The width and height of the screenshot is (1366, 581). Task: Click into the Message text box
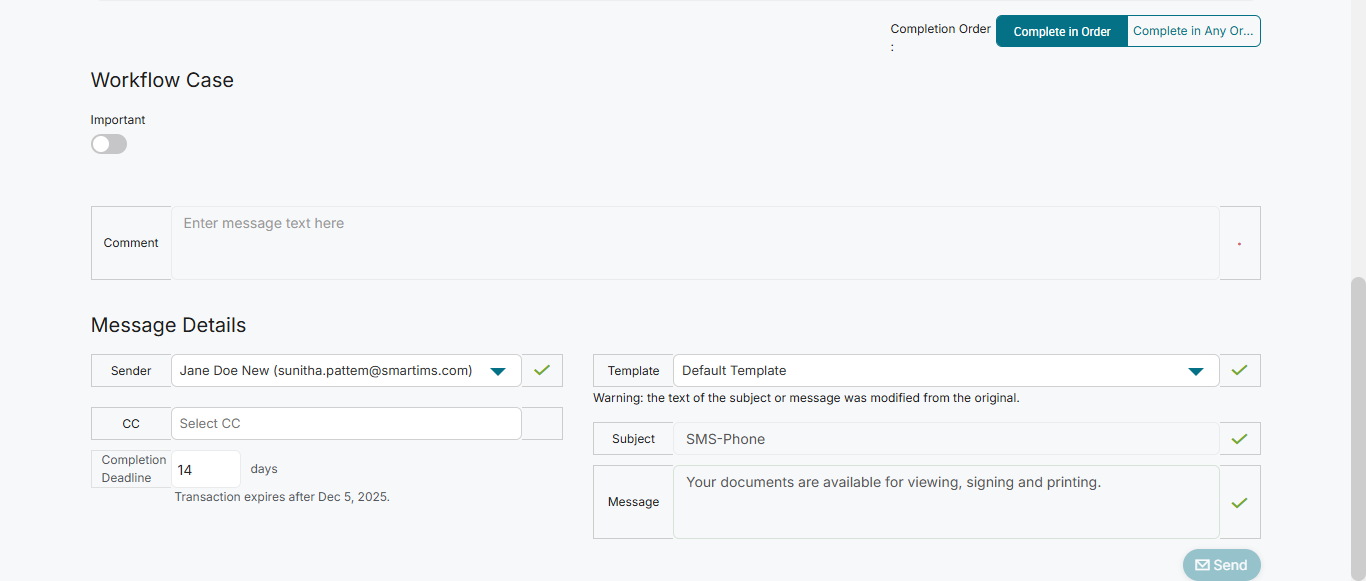click(945, 502)
